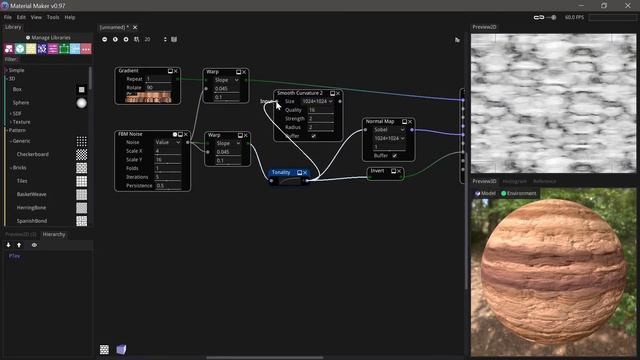This screenshot has width=640, height=360.
Task: Expand the Texture library subgroup
Action: [11, 122]
